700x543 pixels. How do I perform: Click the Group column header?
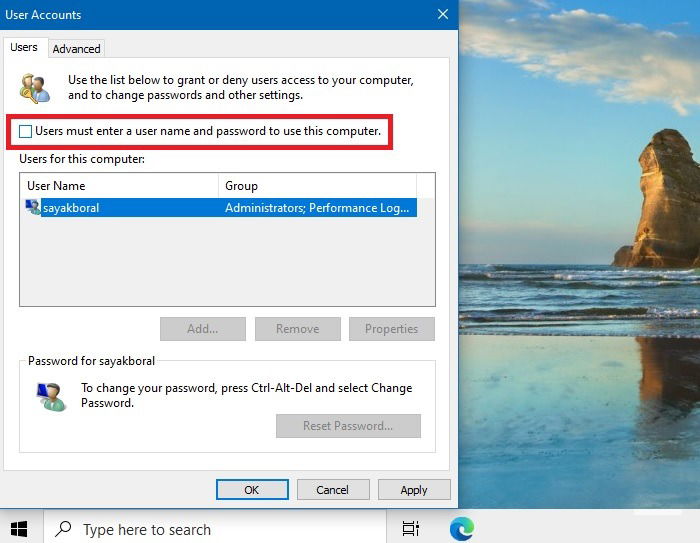[x=317, y=186]
